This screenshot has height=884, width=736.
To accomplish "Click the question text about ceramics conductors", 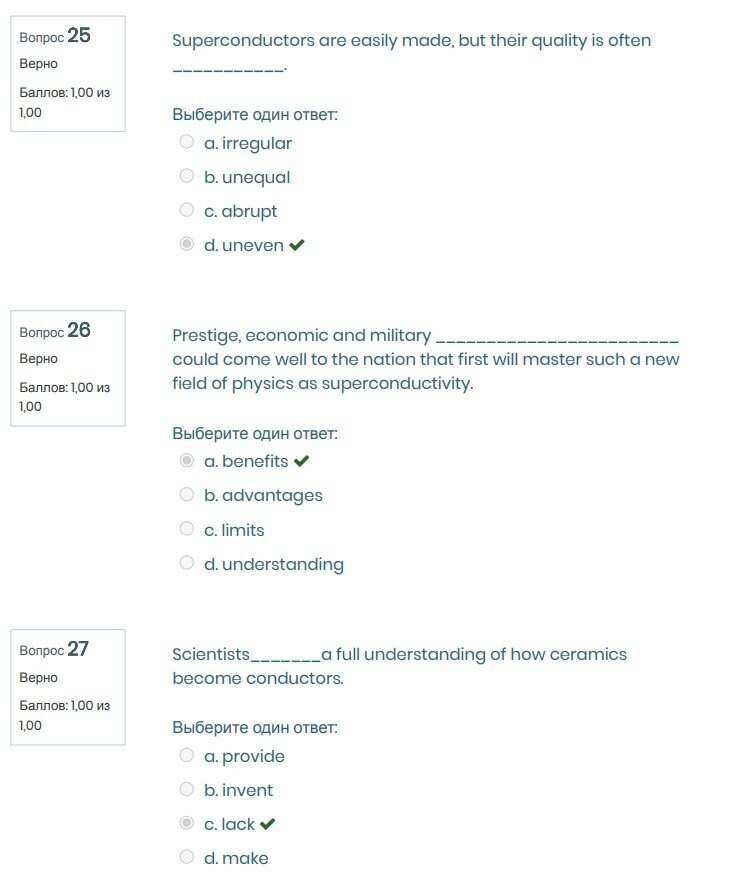I will pyautogui.click(x=399, y=666).
